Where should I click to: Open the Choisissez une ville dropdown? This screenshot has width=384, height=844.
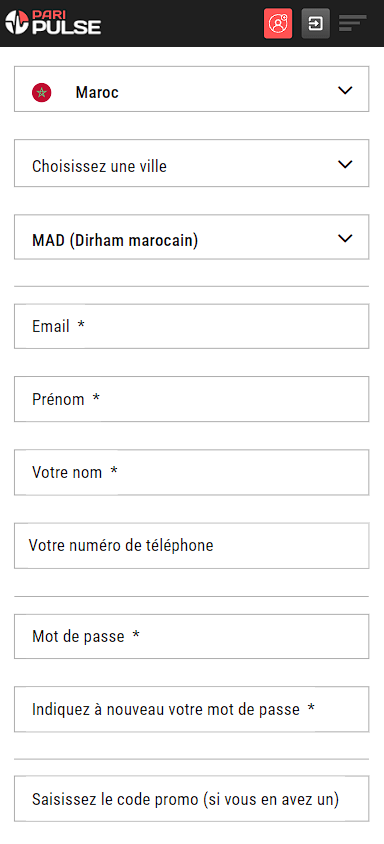pyautogui.click(x=192, y=163)
